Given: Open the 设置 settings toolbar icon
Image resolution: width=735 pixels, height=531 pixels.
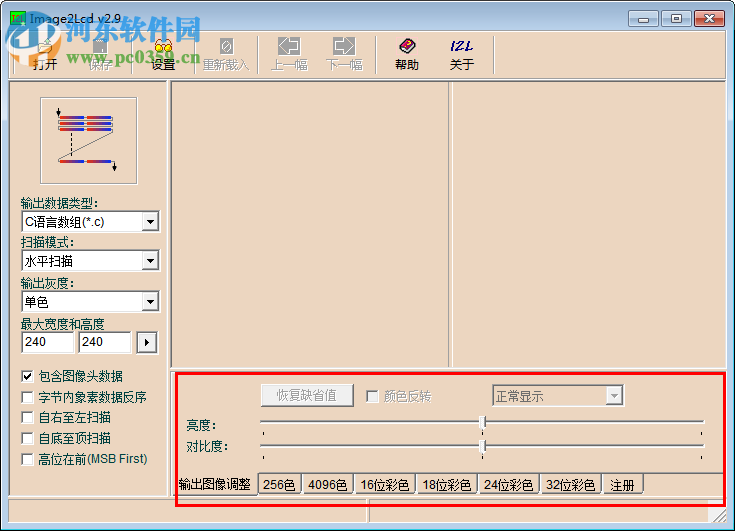Looking at the screenshot, I should pos(163,54).
